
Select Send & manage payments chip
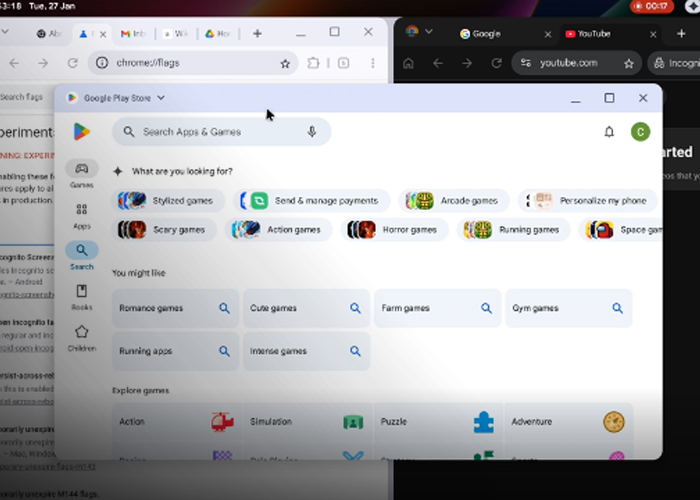tap(312, 201)
